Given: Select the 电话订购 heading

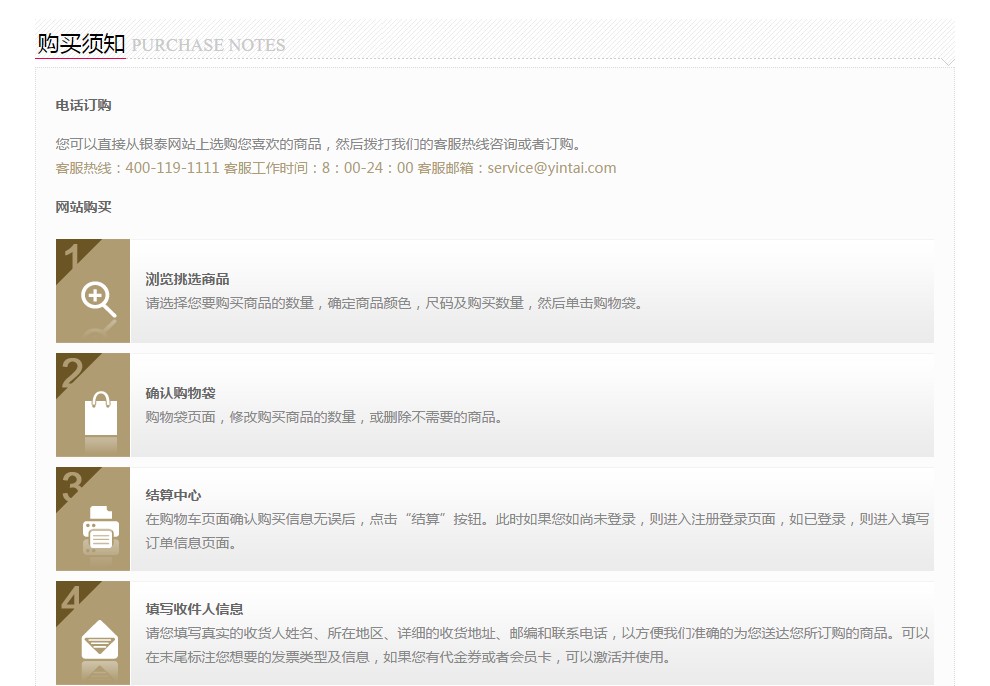Looking at the screenshot, I should point(83,105).
